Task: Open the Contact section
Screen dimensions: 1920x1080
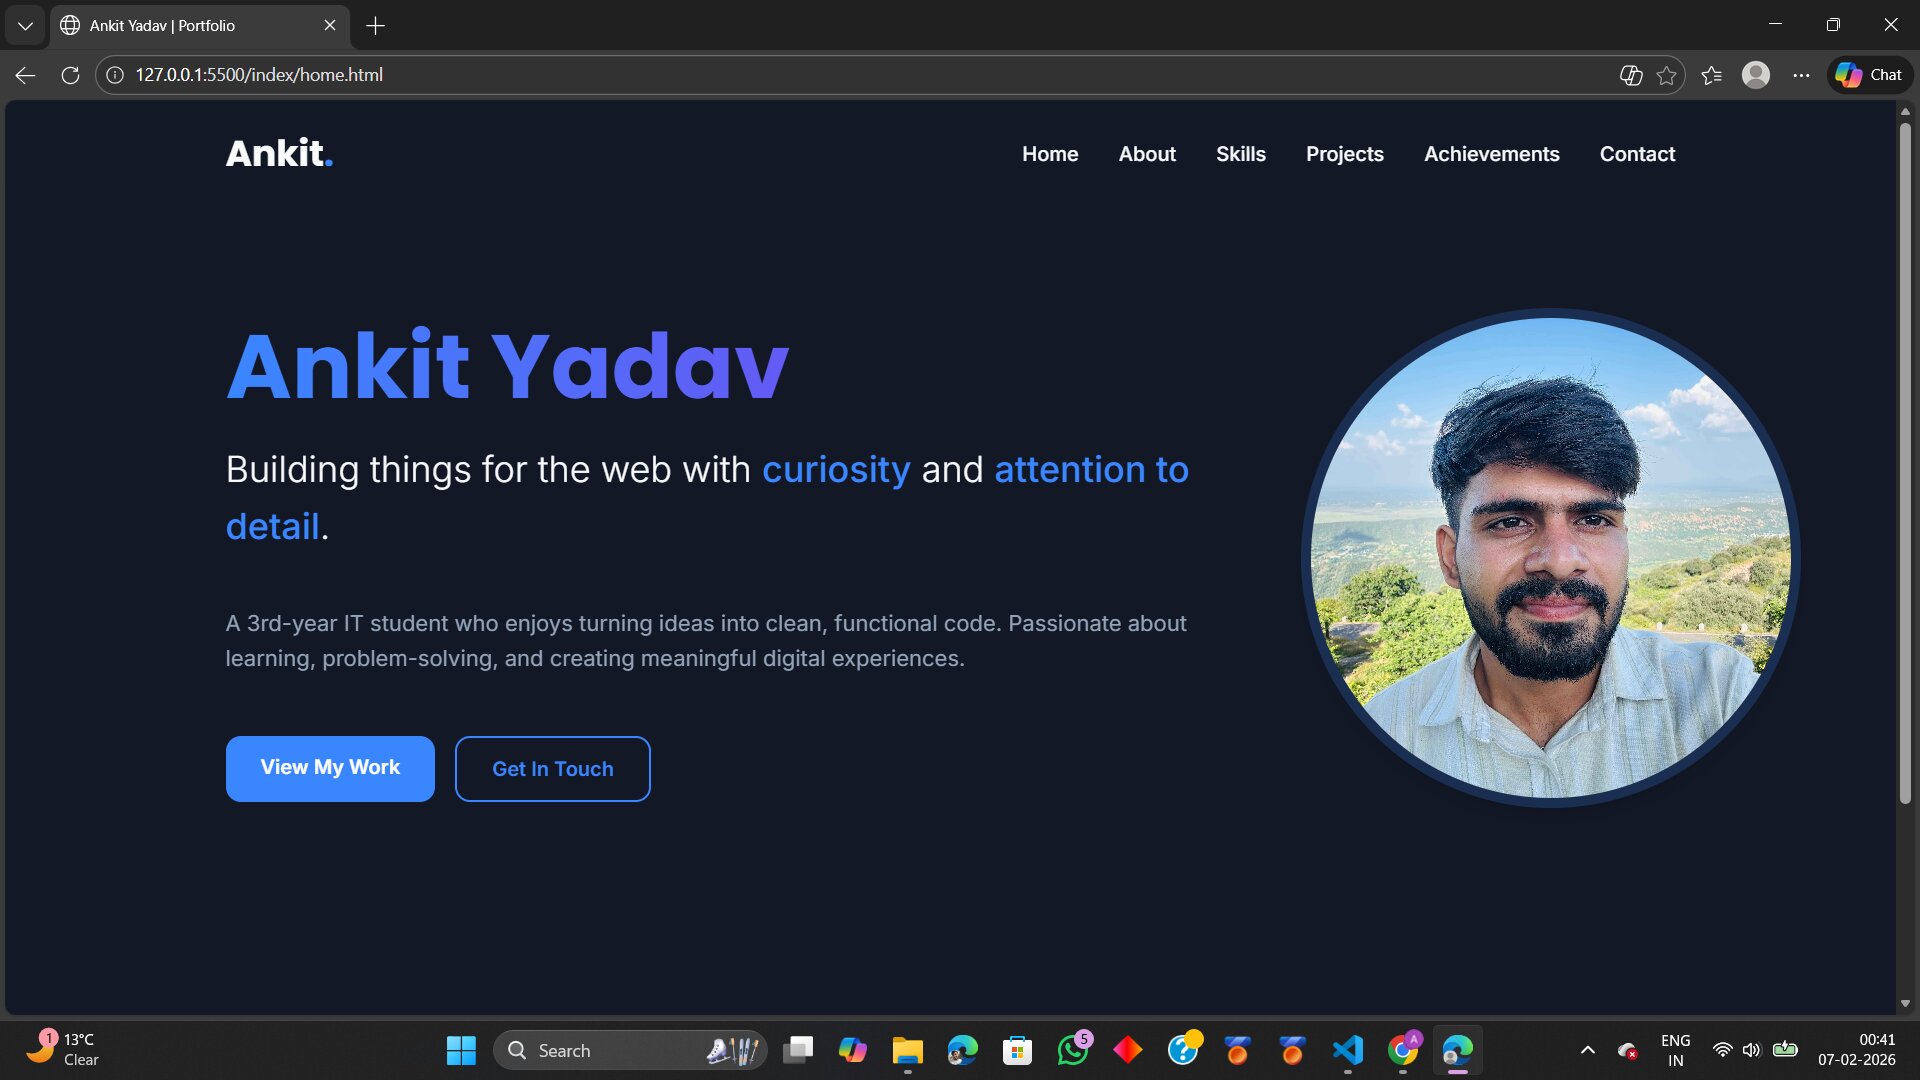Action: click(x=1637, y=154)
